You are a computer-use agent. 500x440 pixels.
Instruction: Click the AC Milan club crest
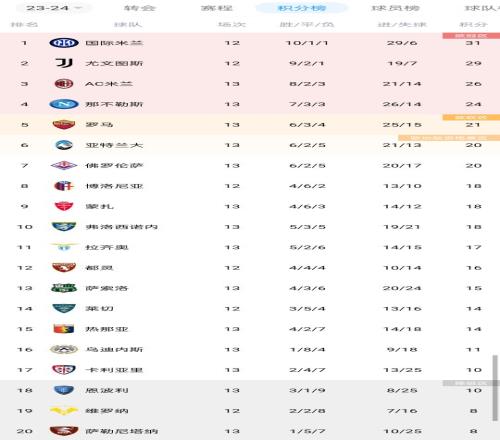(x=64, y=84)
